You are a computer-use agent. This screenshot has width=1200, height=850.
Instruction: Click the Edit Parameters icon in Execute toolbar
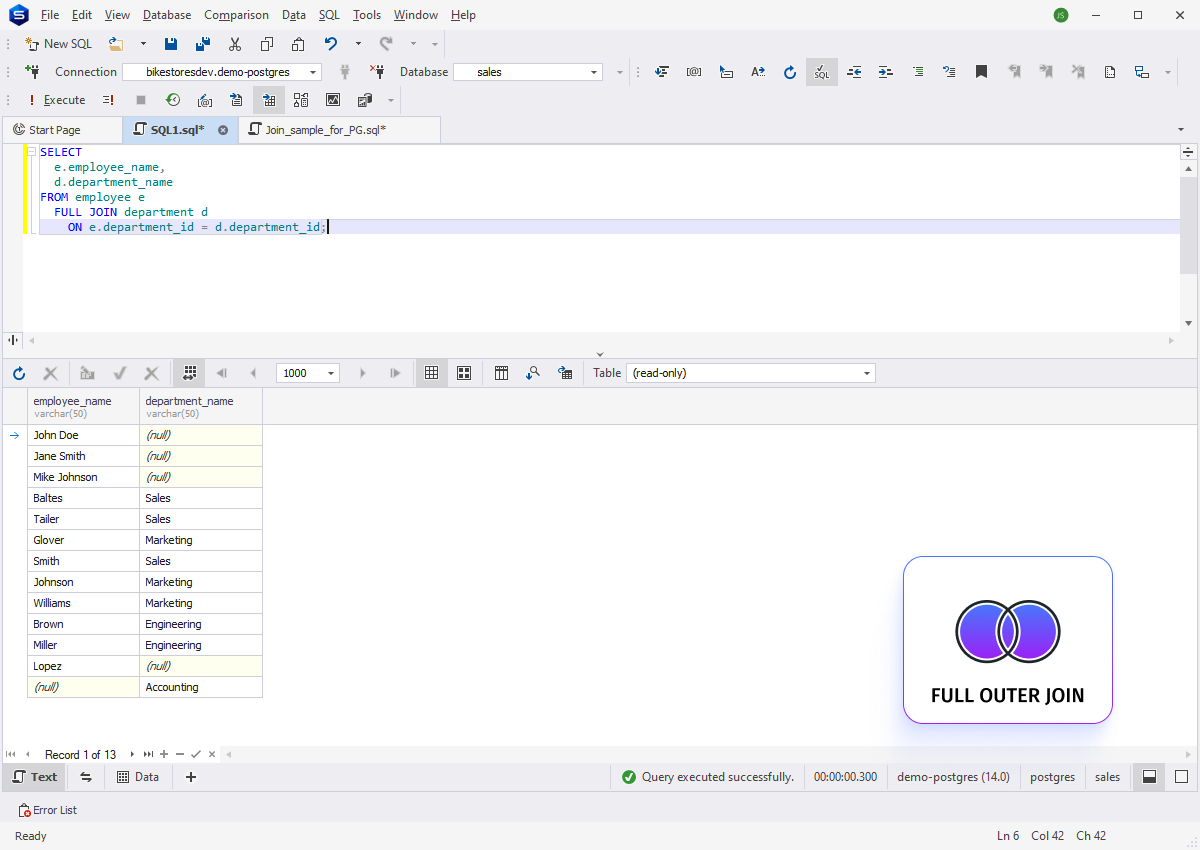tap(205, 100)
